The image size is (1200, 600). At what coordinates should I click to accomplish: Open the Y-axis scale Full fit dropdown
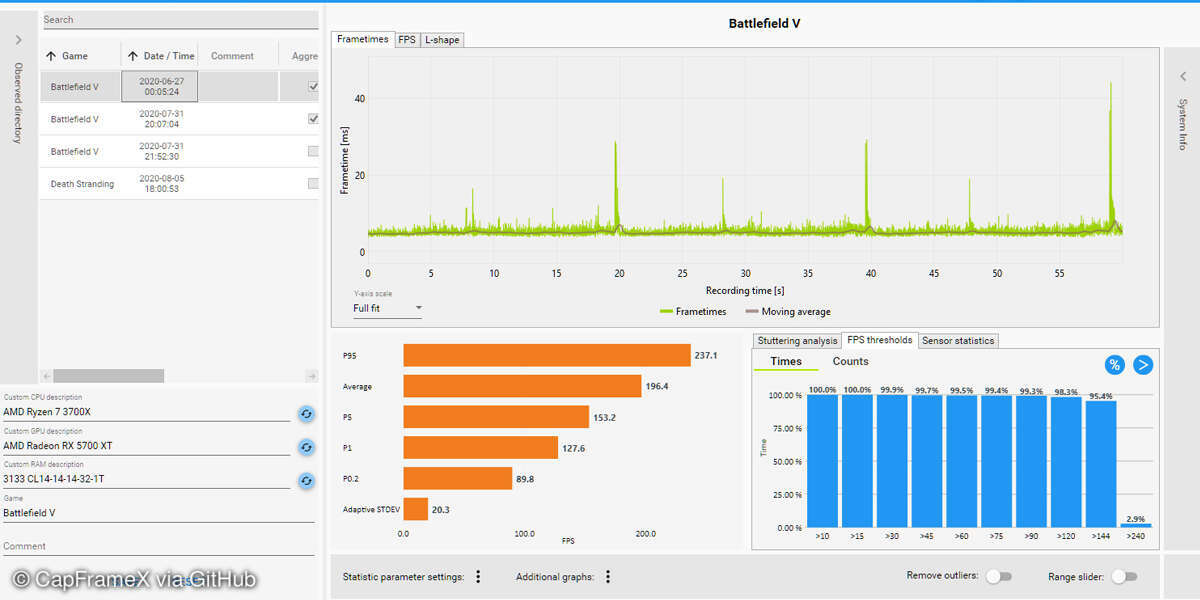point(385,308)
